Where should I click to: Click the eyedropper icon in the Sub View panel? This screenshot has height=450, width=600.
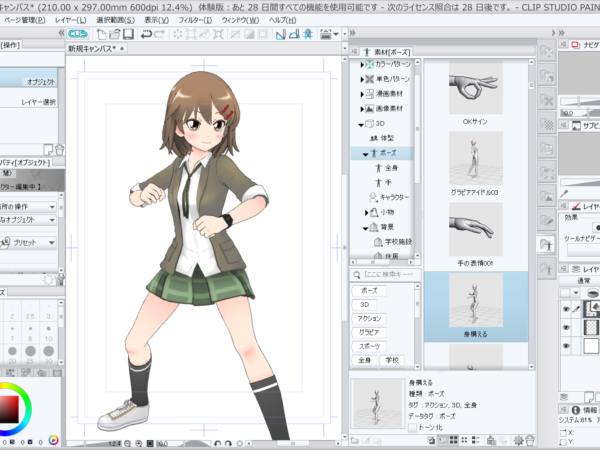(x=564, y=193)
